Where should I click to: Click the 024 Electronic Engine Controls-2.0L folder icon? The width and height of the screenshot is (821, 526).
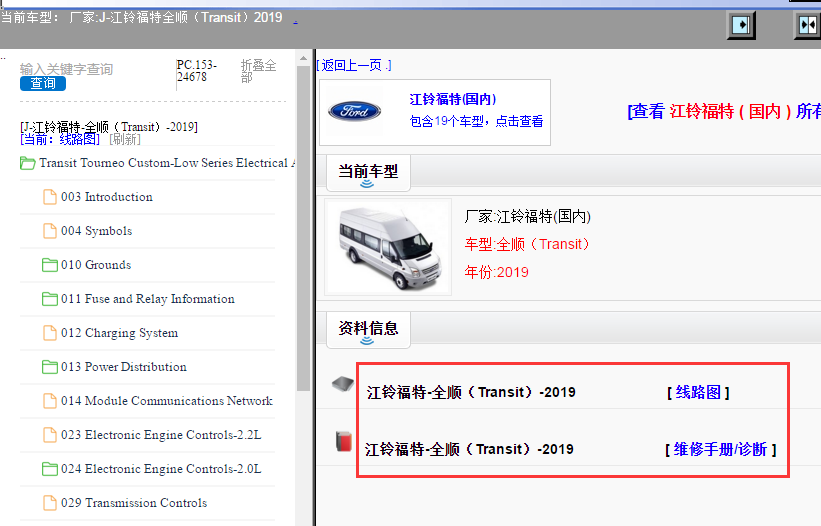pyautogui.click(x=50, y=469)
